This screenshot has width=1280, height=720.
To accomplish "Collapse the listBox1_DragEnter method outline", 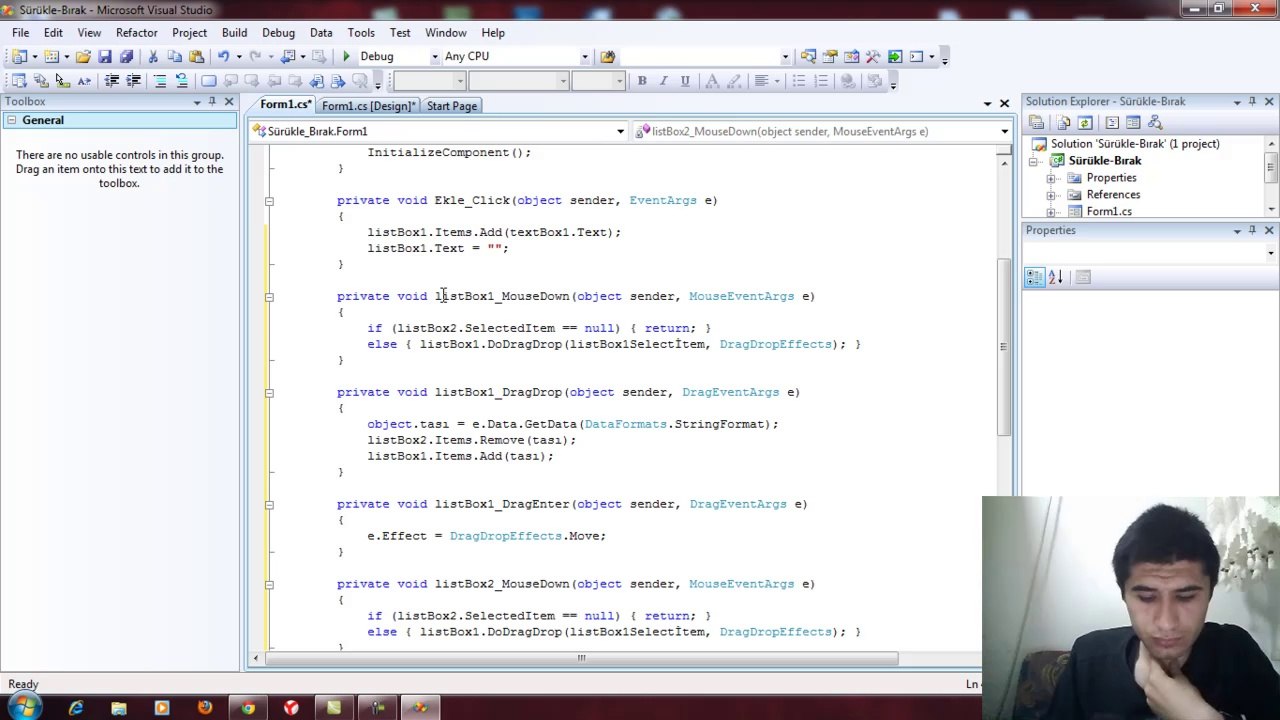I will [x=269, y=505].
